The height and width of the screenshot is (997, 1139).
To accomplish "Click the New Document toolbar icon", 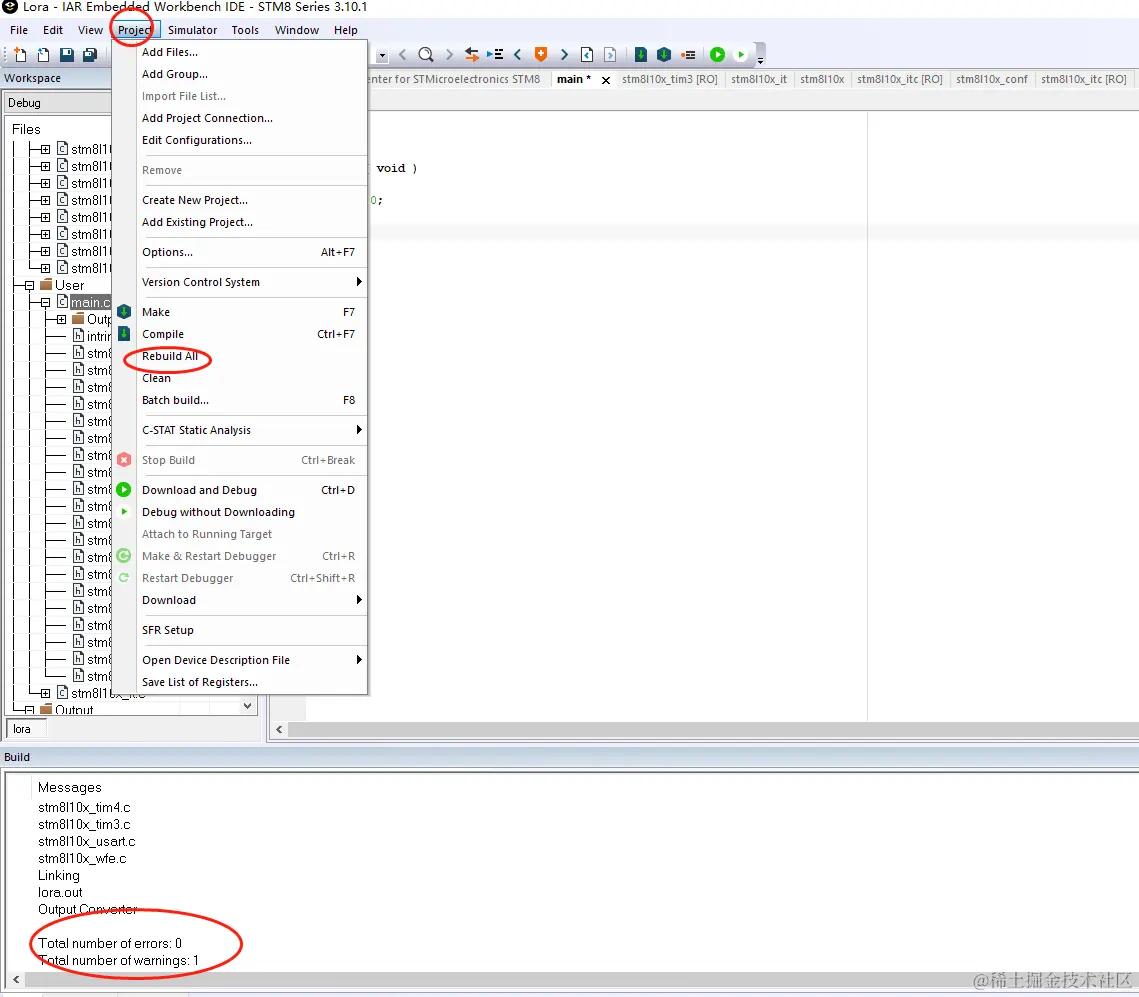I will pos(20,54).
